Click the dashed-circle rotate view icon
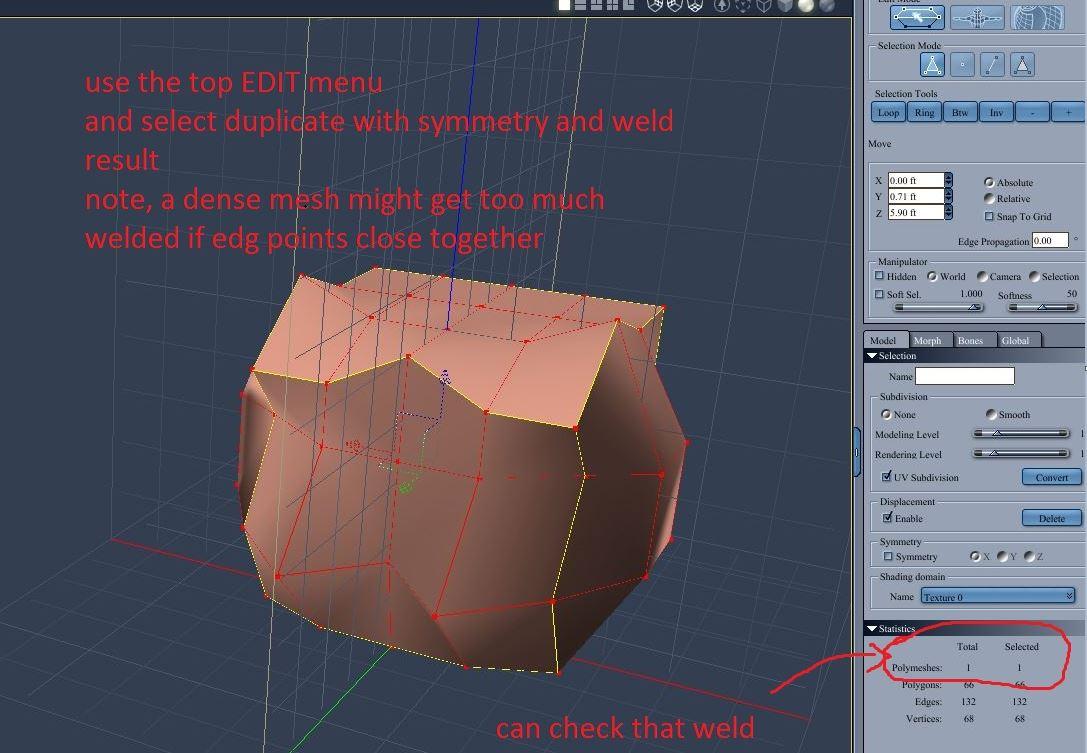Image resolution: width=1087 pixels, height=753 pixels. click(742, 5)
